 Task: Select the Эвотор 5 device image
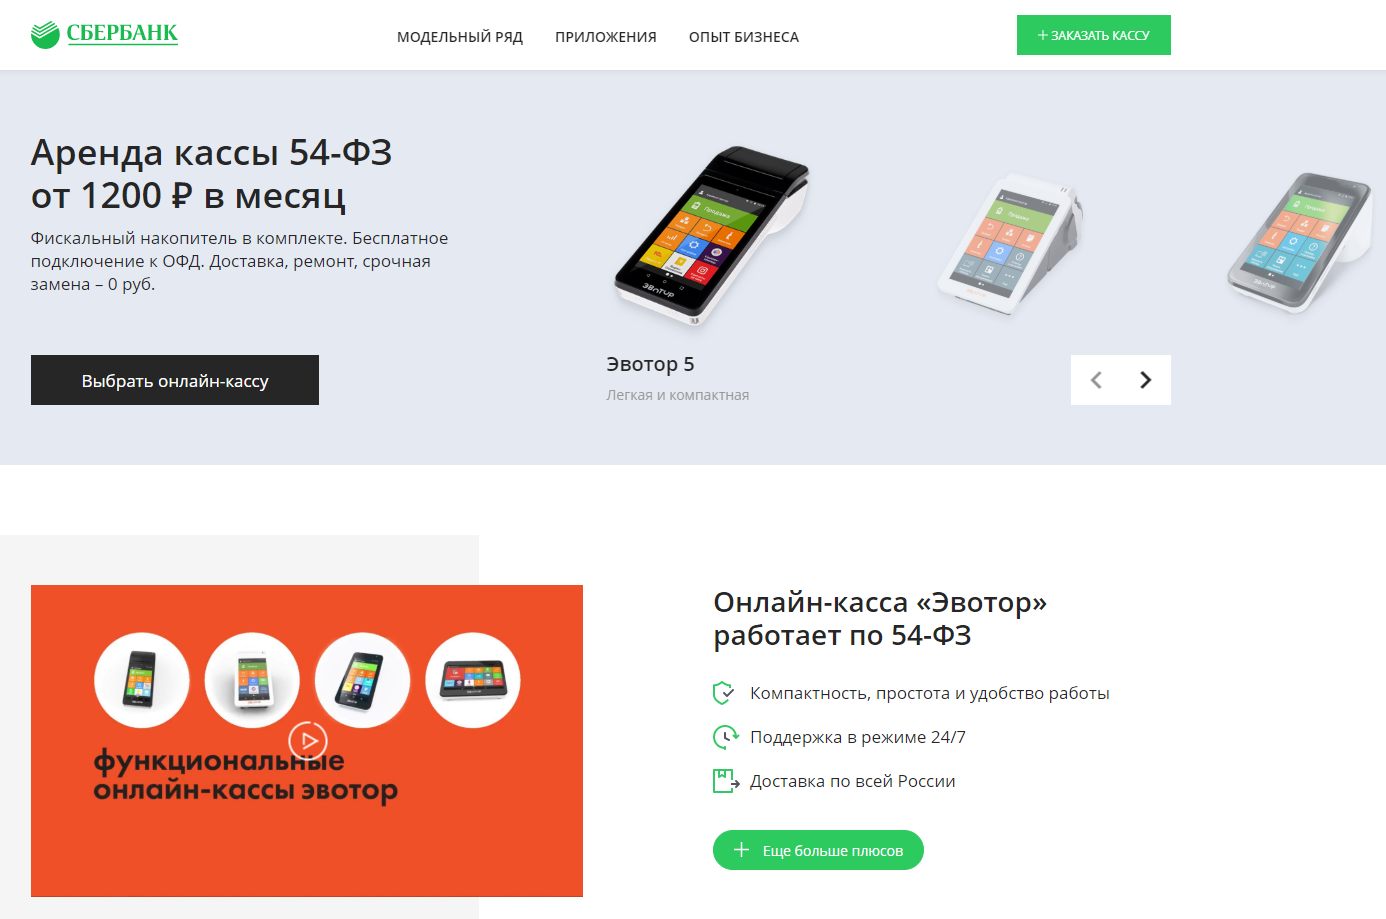point(711,236)
